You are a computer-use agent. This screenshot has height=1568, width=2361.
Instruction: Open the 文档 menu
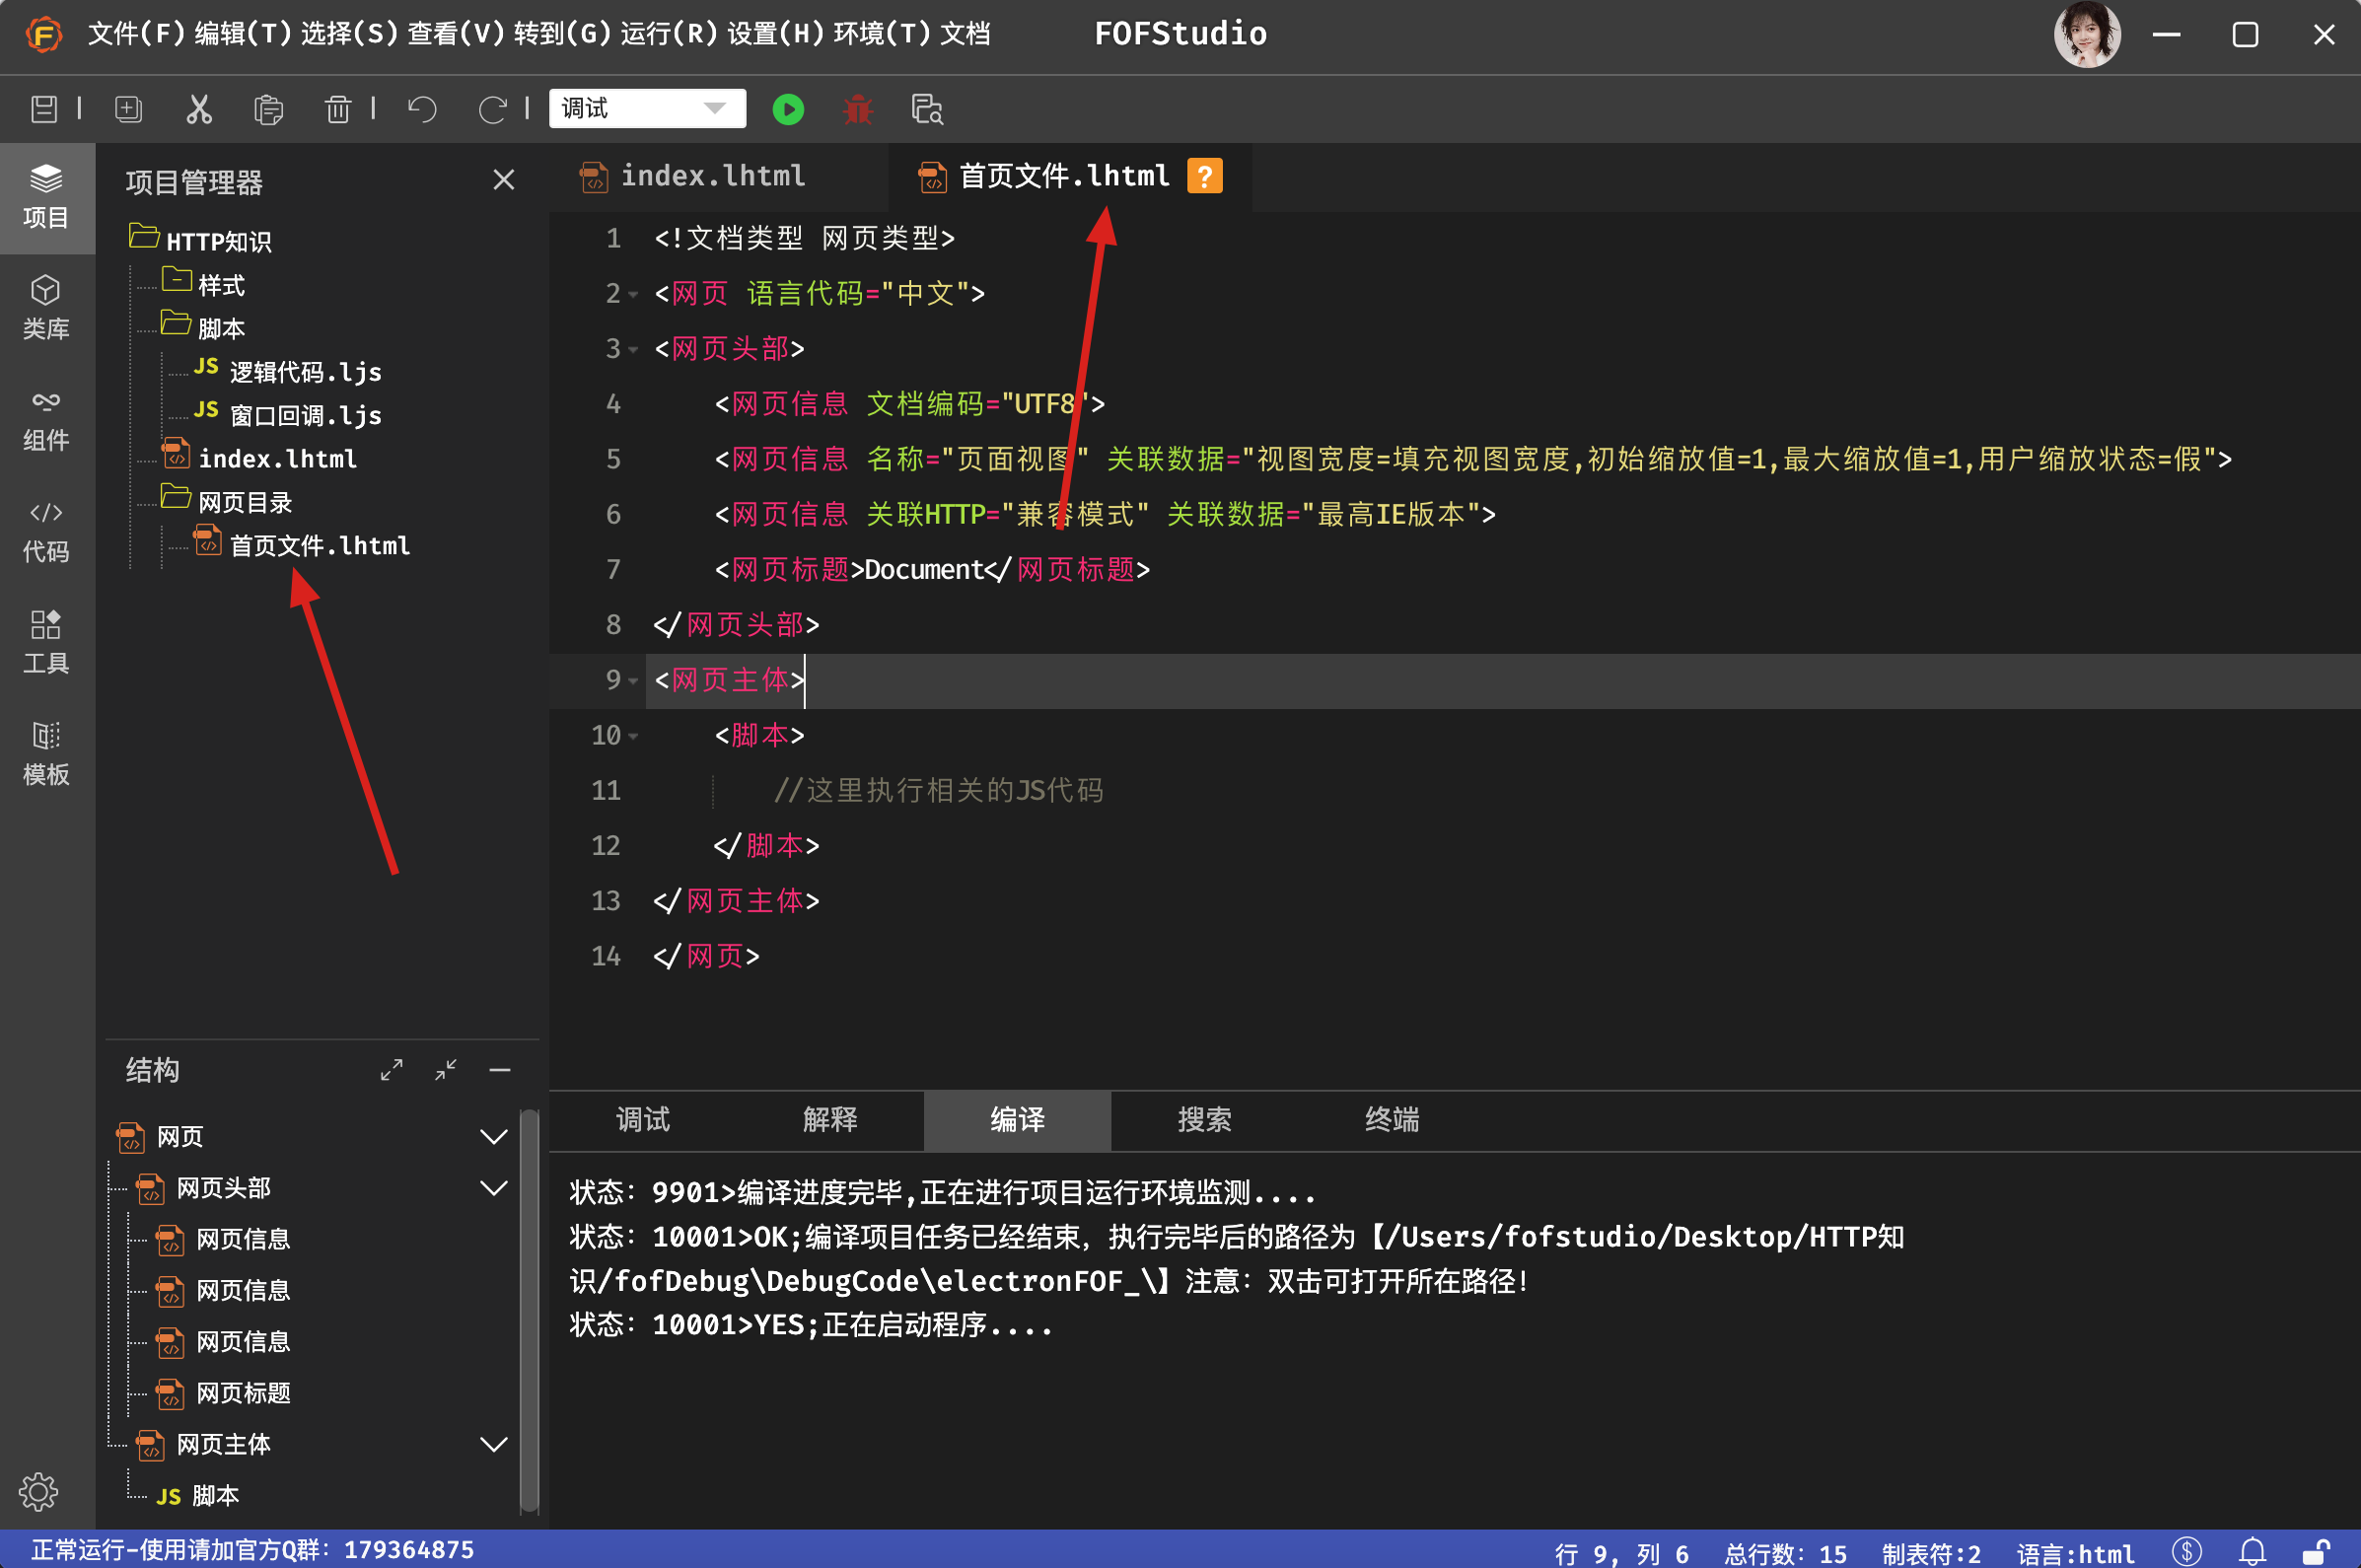tap(965, 34)
